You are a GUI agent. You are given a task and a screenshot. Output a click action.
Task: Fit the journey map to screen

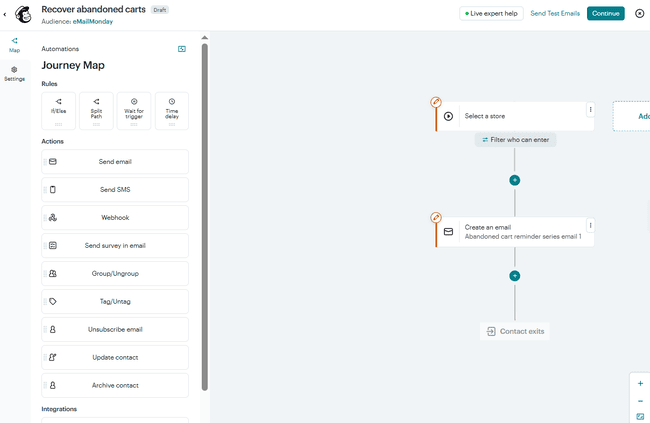[x=640, y=416]
